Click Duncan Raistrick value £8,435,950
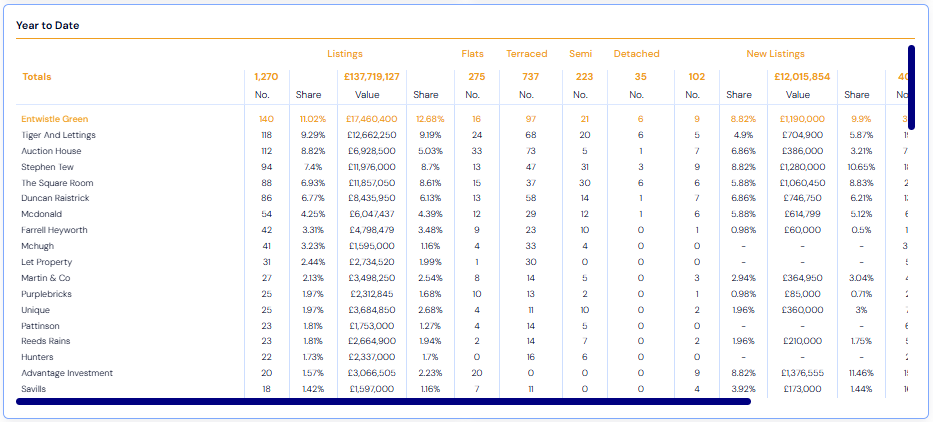Screen dimensions: 933x422 point(371,198)
